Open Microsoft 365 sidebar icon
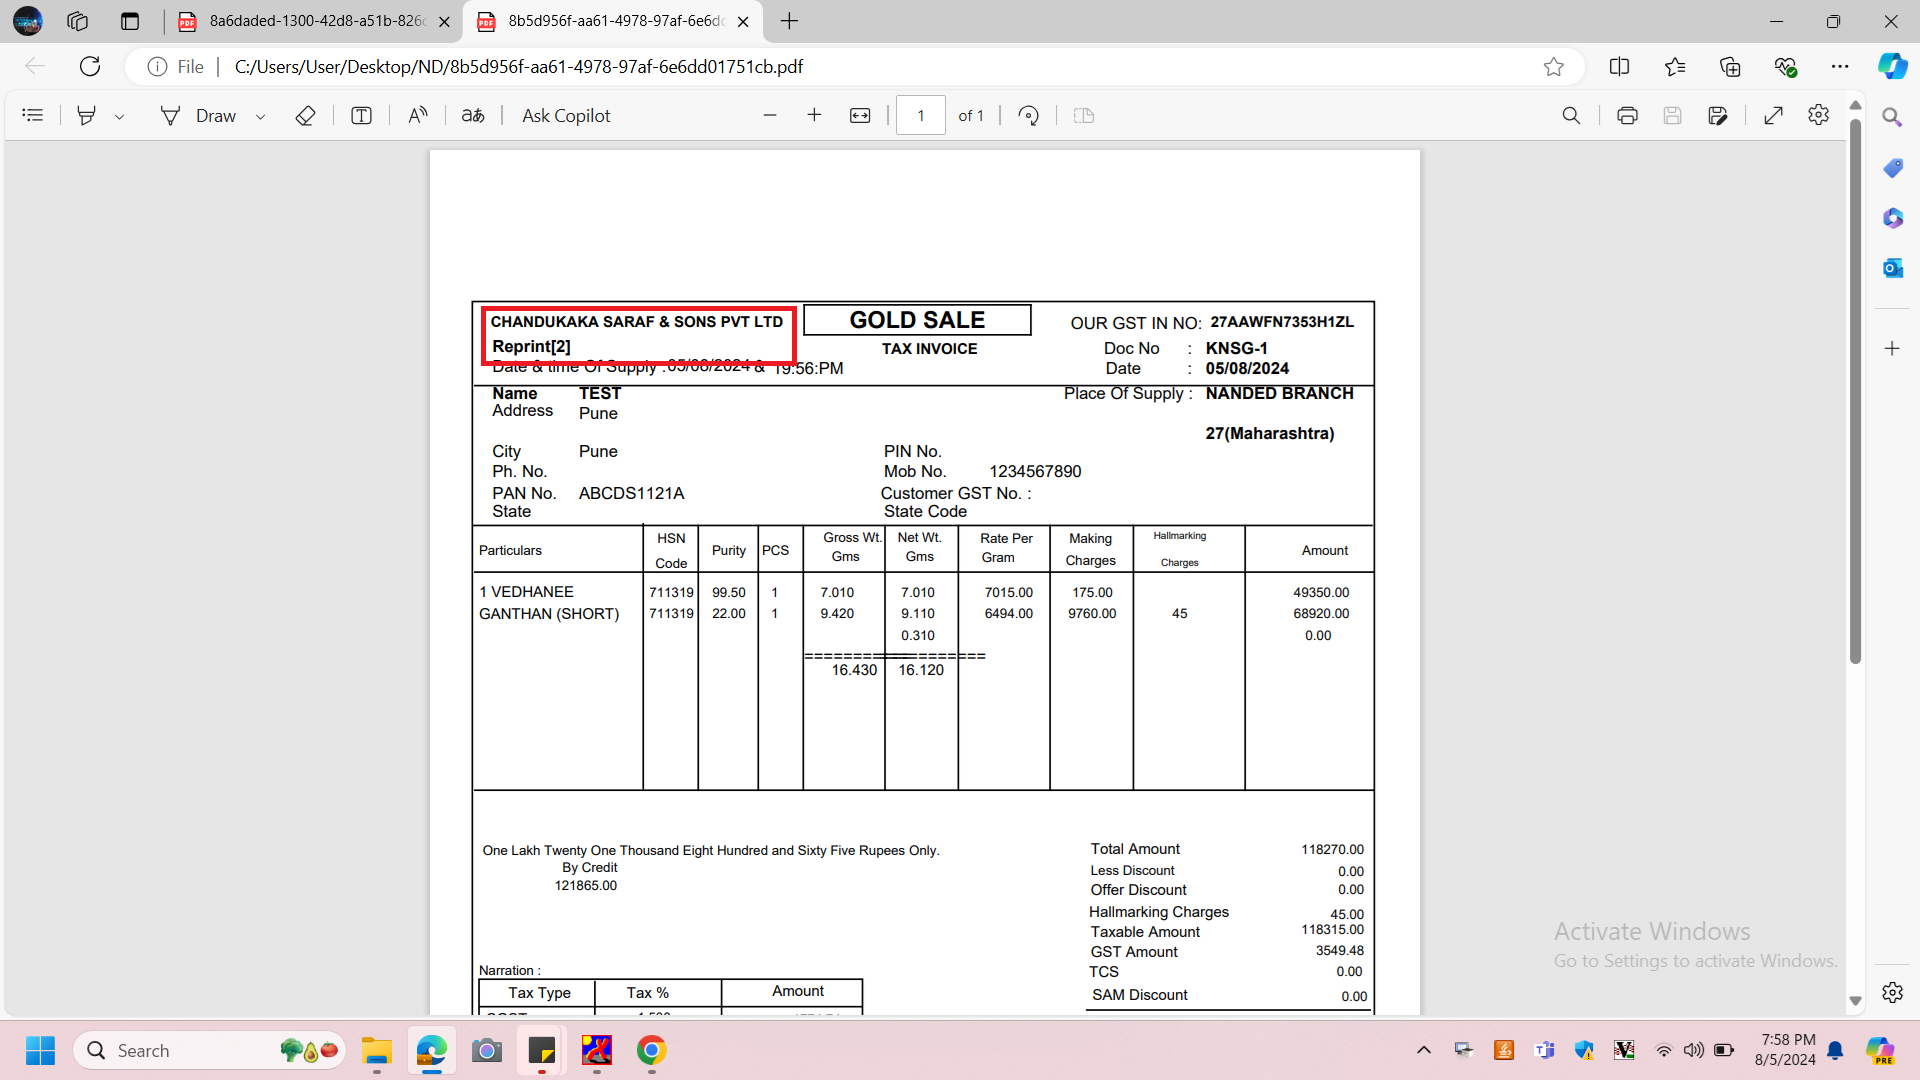This screenshot has height=1080, width=1920. point(1892,218)
